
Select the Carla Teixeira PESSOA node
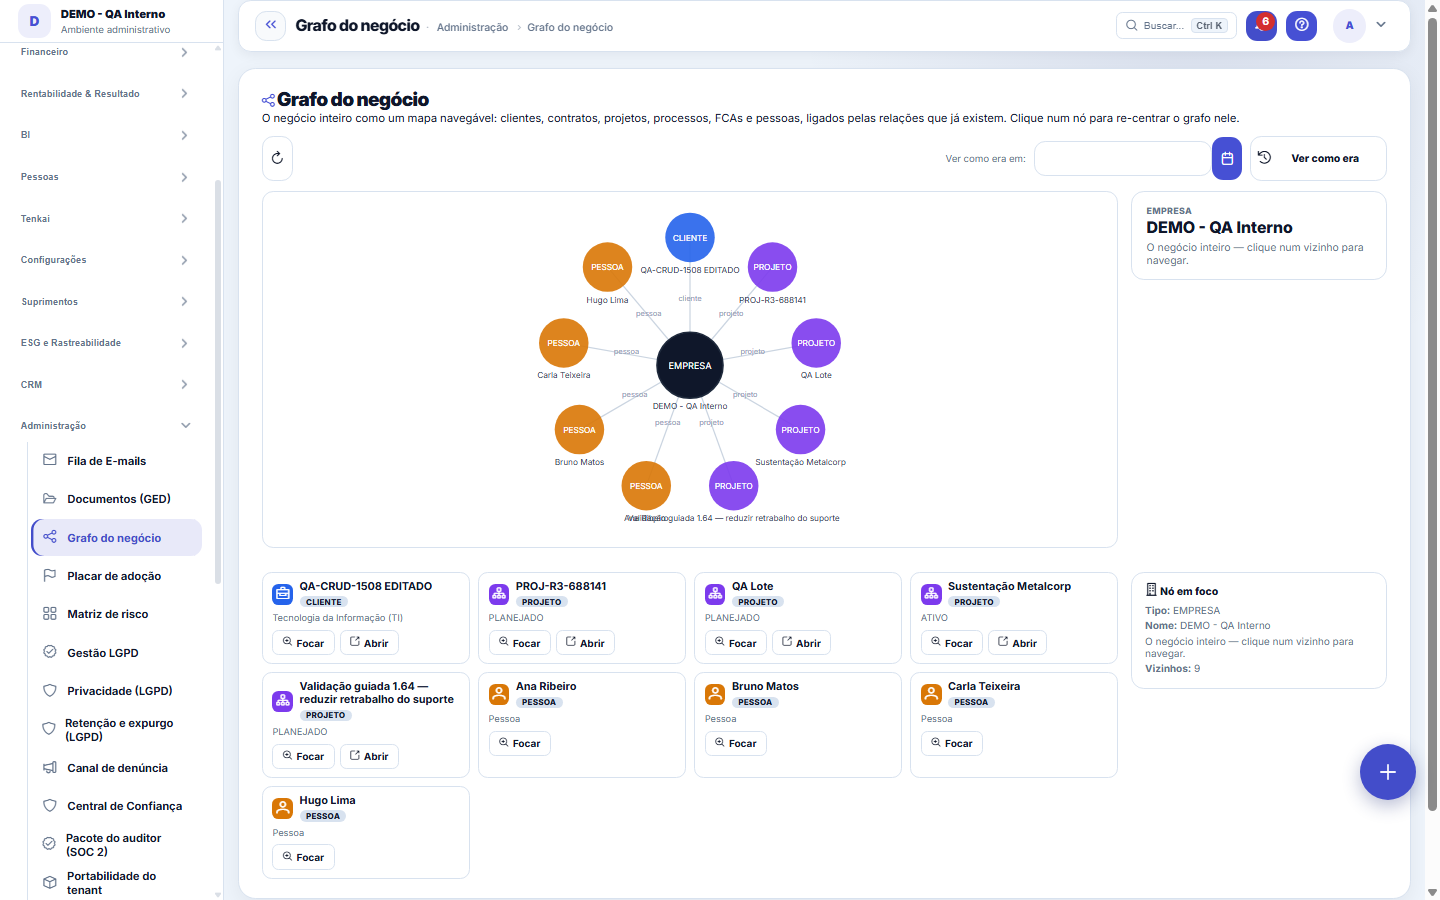563,343
